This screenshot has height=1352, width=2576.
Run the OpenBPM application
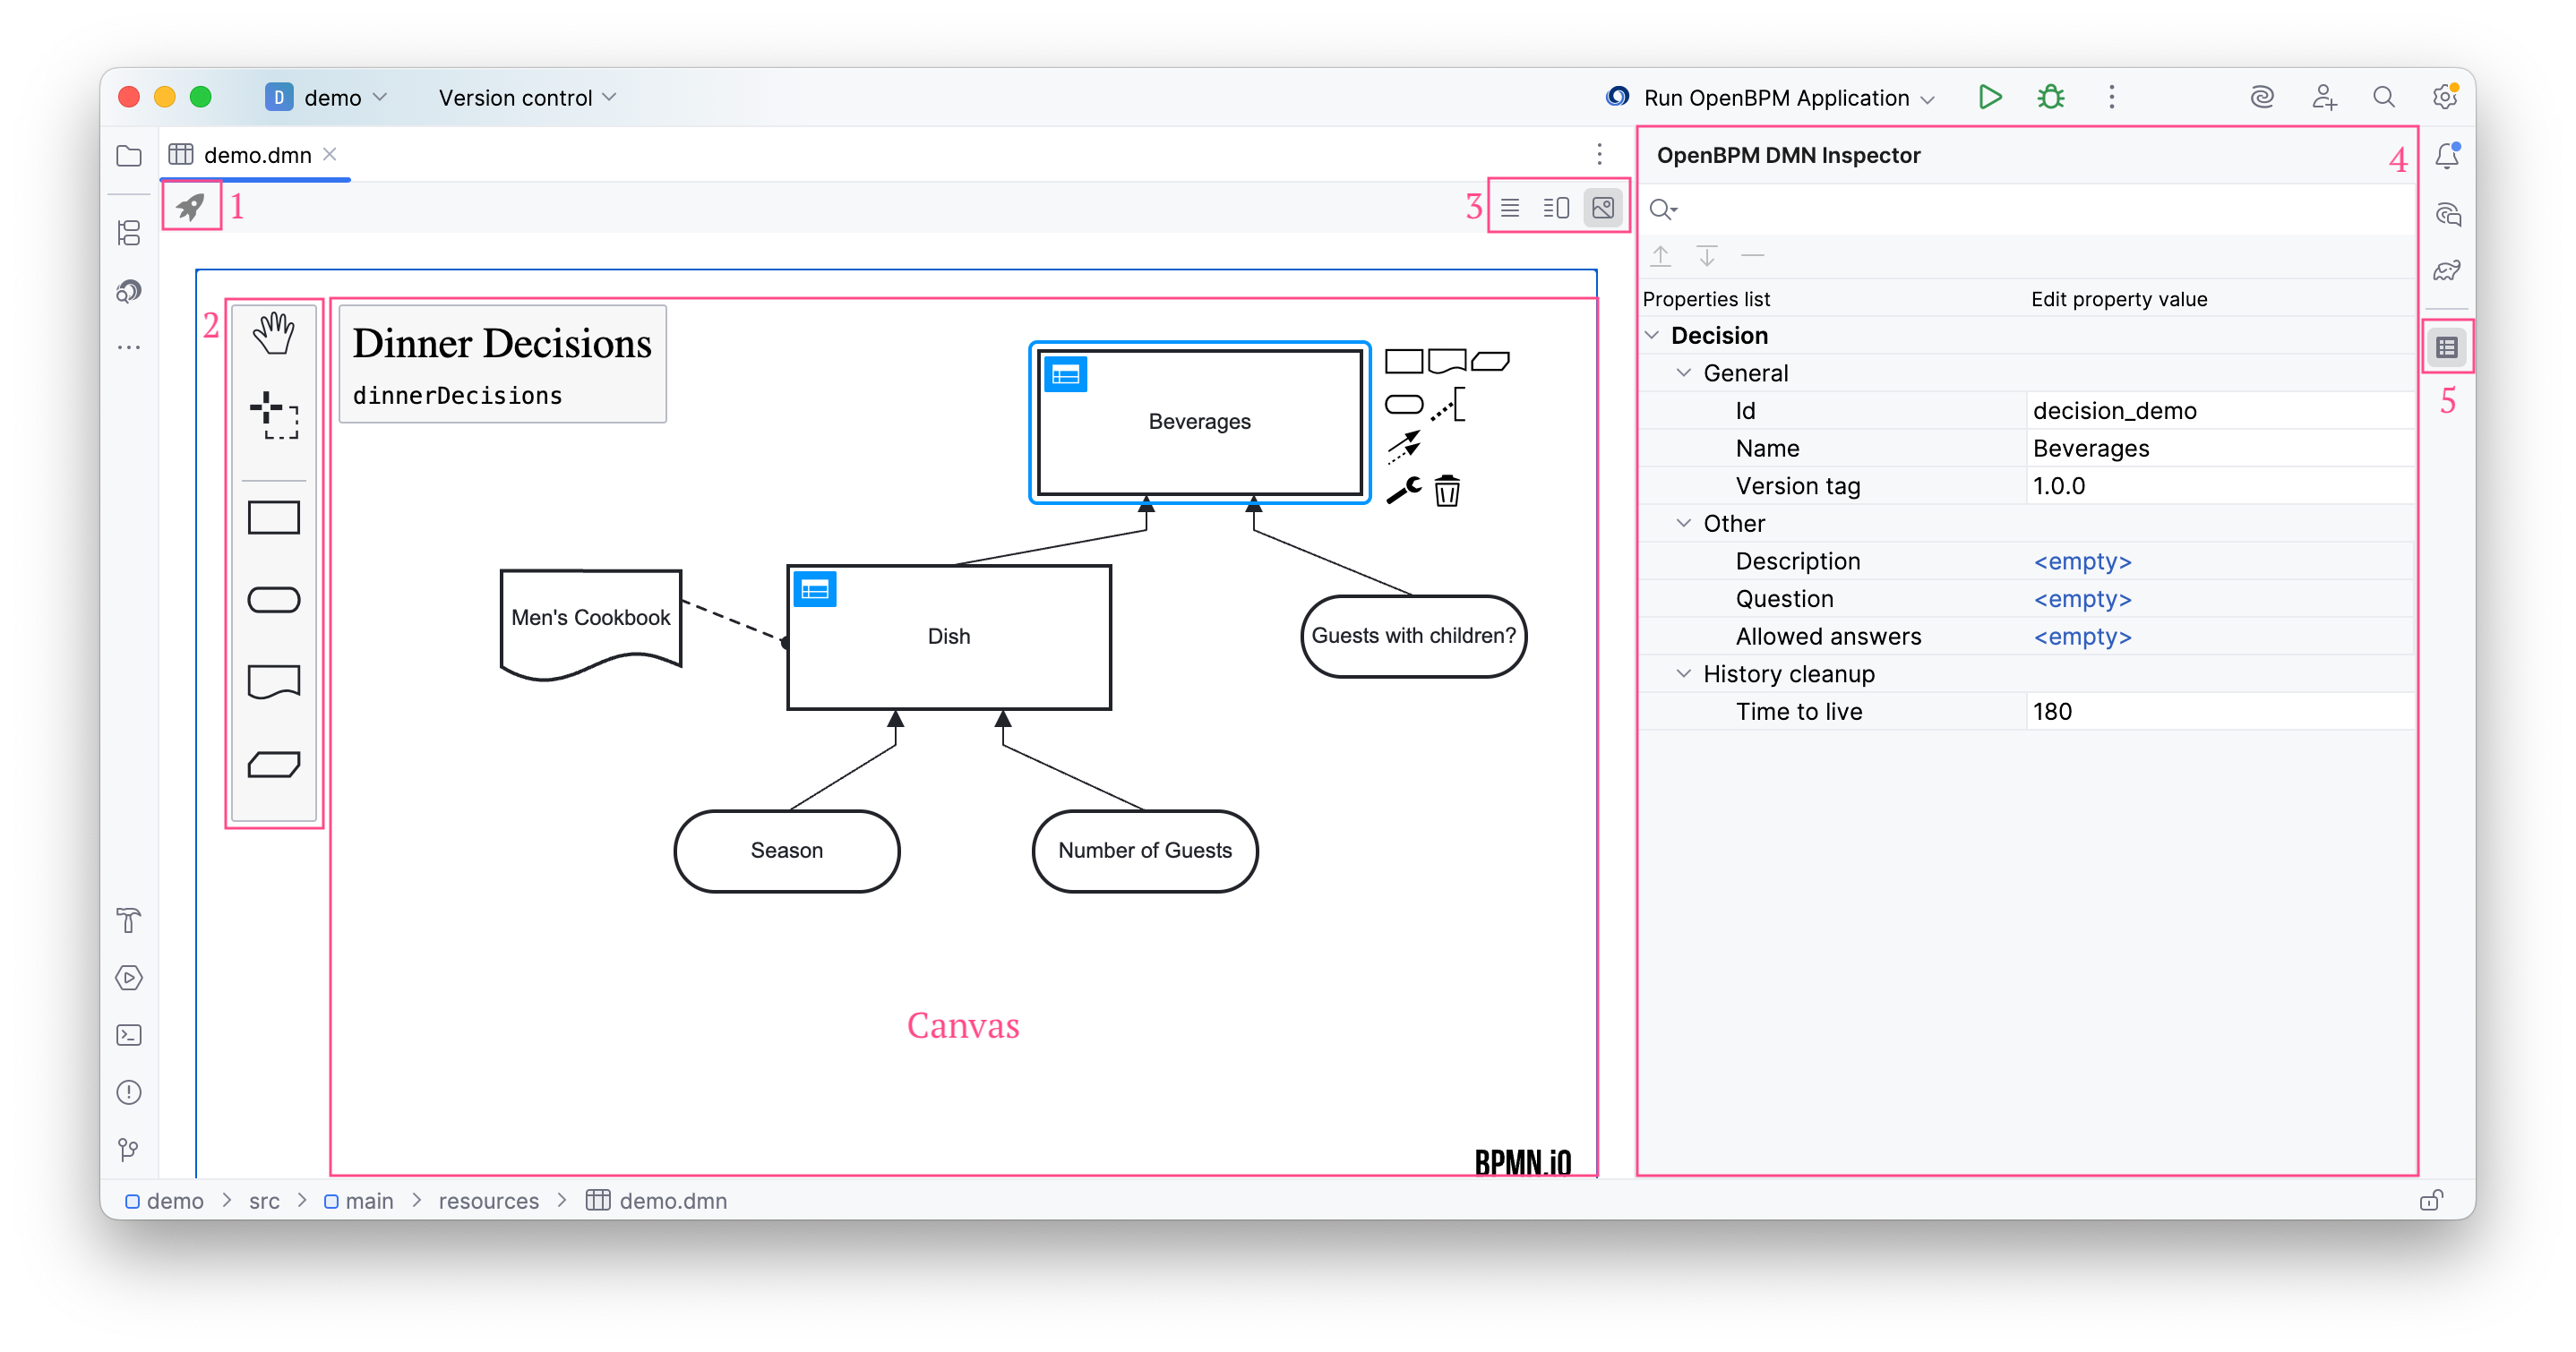click(1990, 97)
